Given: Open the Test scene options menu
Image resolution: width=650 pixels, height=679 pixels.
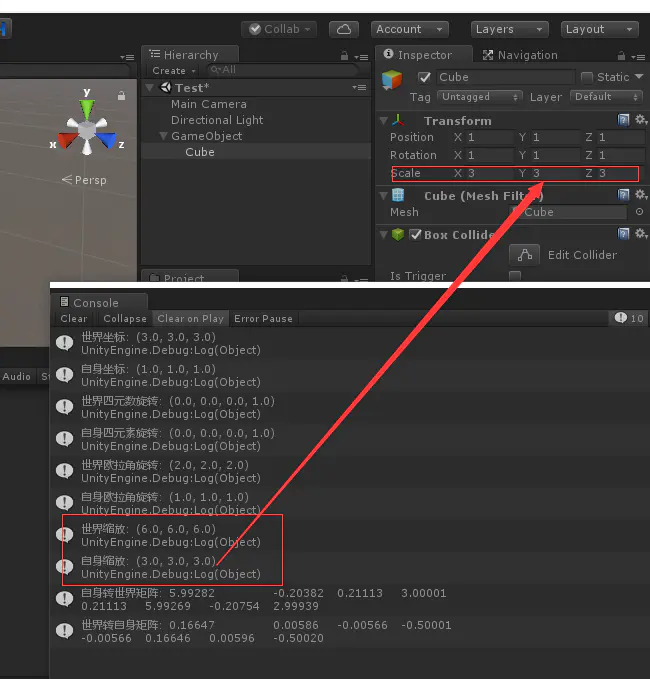Looking at the screenshot, I should click(359, 87).
